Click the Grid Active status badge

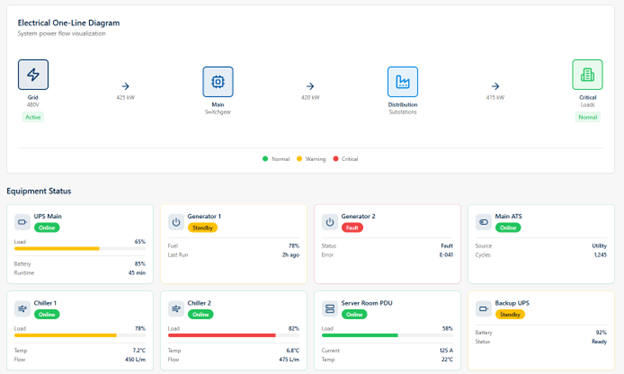[33, 117]
